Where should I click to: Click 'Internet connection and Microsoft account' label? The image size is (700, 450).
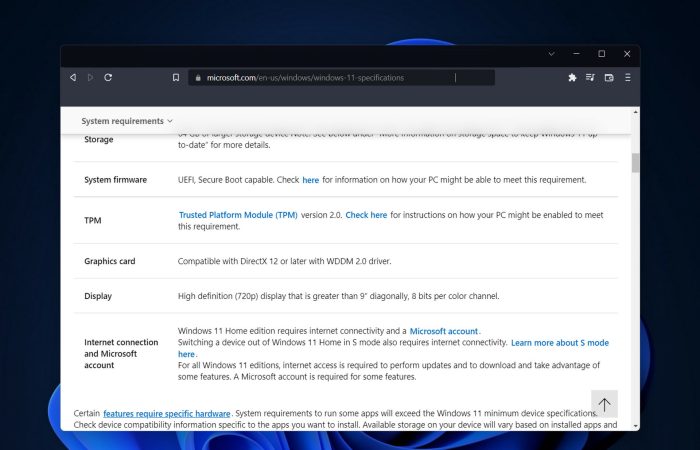point(121,354)
